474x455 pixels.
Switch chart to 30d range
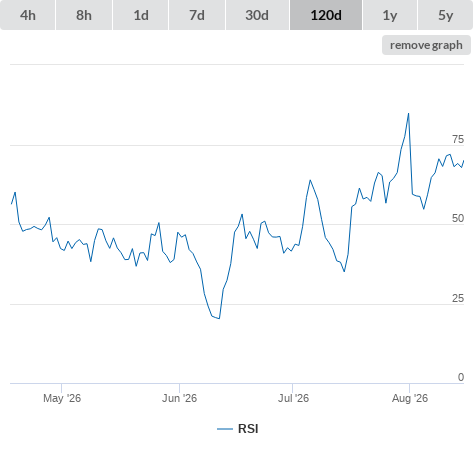(x=257, y=15)
